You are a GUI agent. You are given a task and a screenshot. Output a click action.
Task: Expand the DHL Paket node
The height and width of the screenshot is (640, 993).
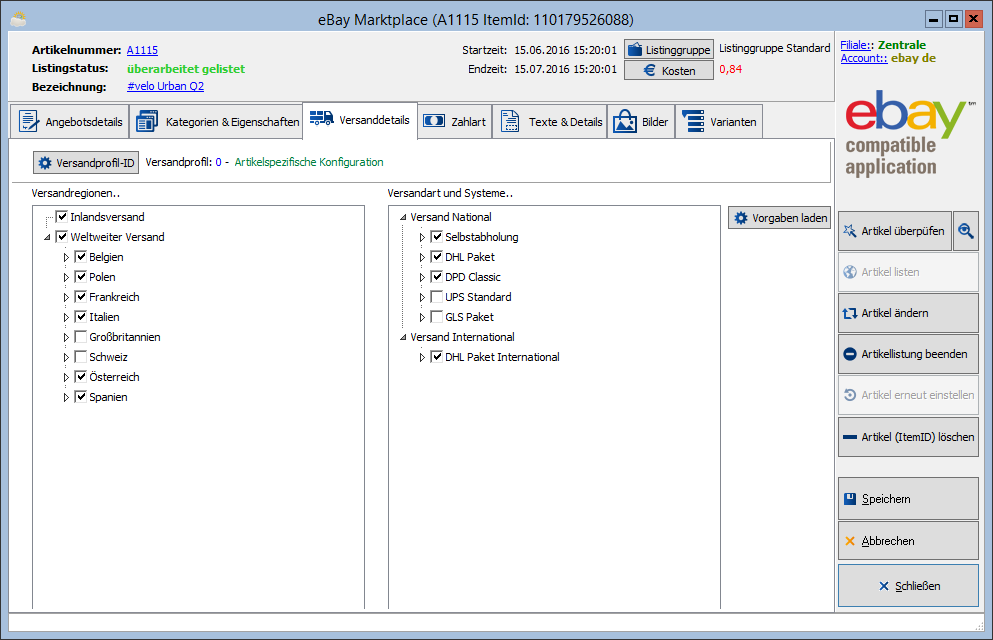(x=422, y=258)
